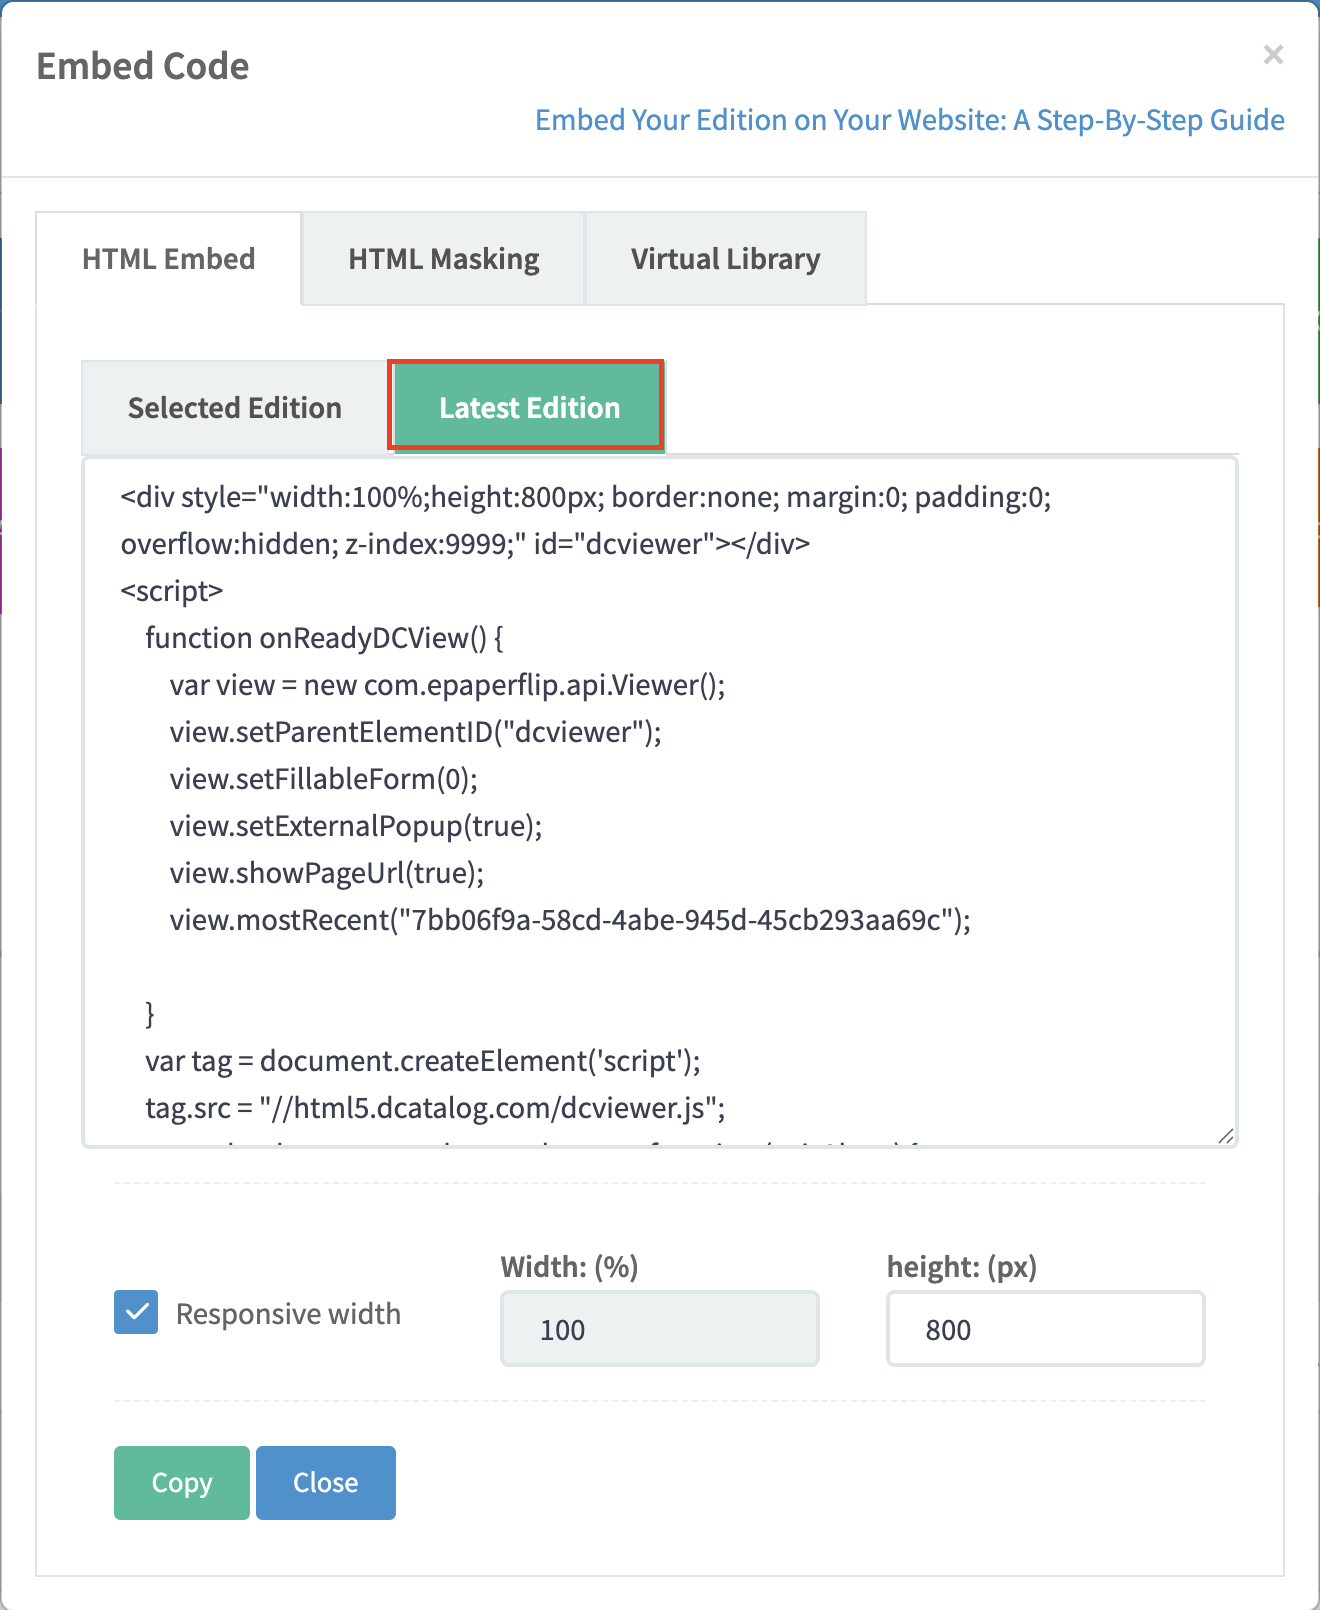Screen dimensions: 1320x1610
Task: Close the Embed Code dialog with X
Action: point(1272,55)
